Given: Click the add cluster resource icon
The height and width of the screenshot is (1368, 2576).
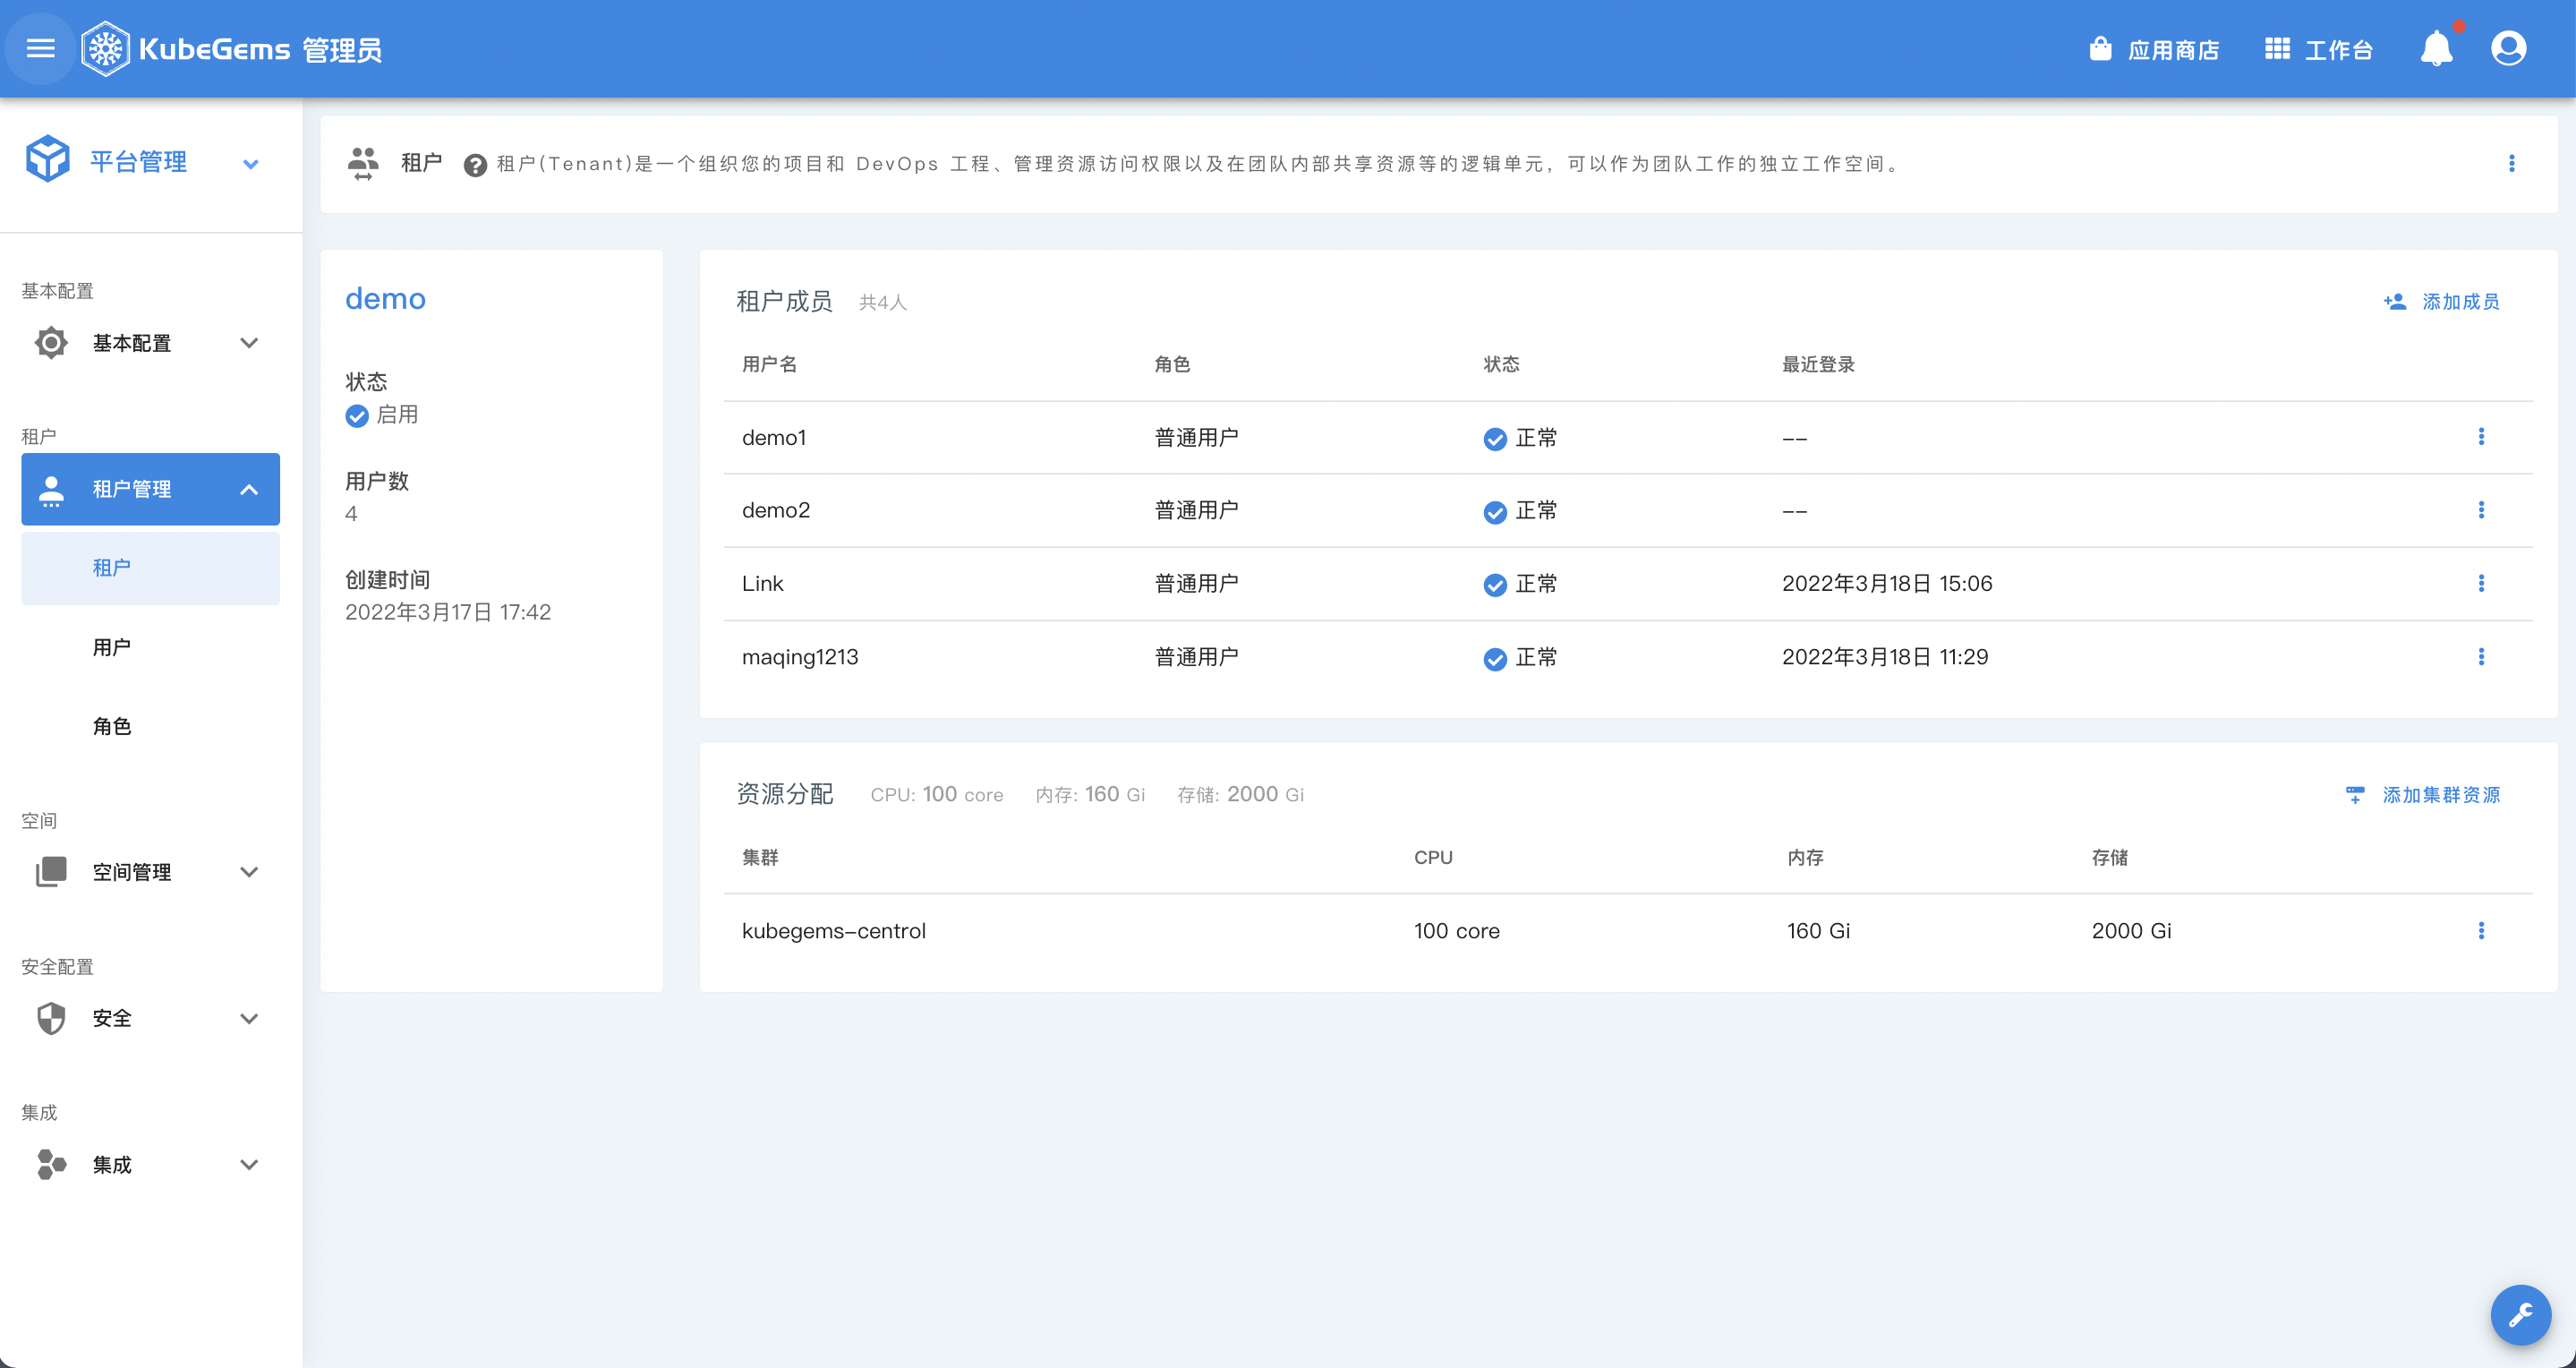Looking at the screenshot, I should [2355, 795].
